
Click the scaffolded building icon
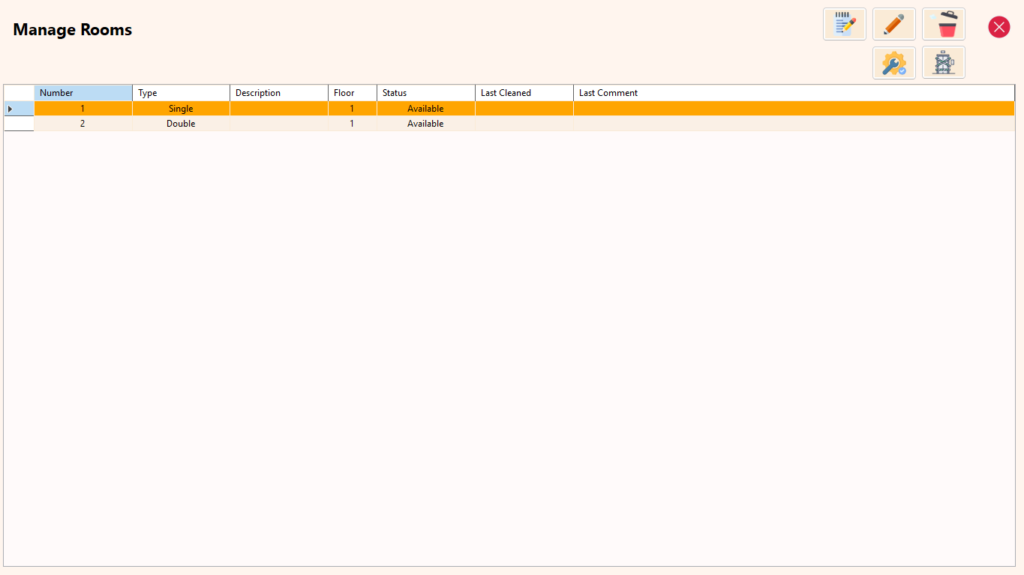[943, 63]
